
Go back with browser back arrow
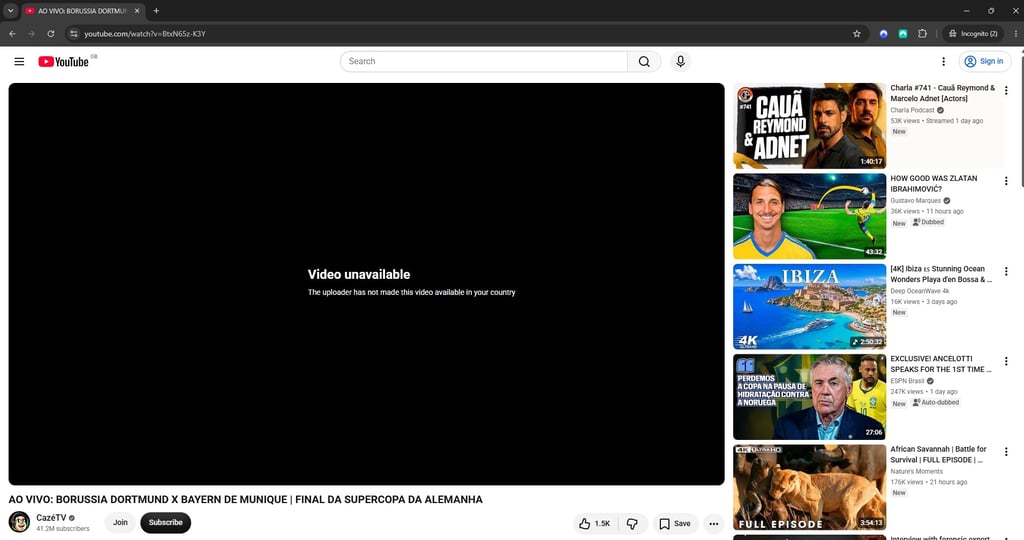coord(12,33)
